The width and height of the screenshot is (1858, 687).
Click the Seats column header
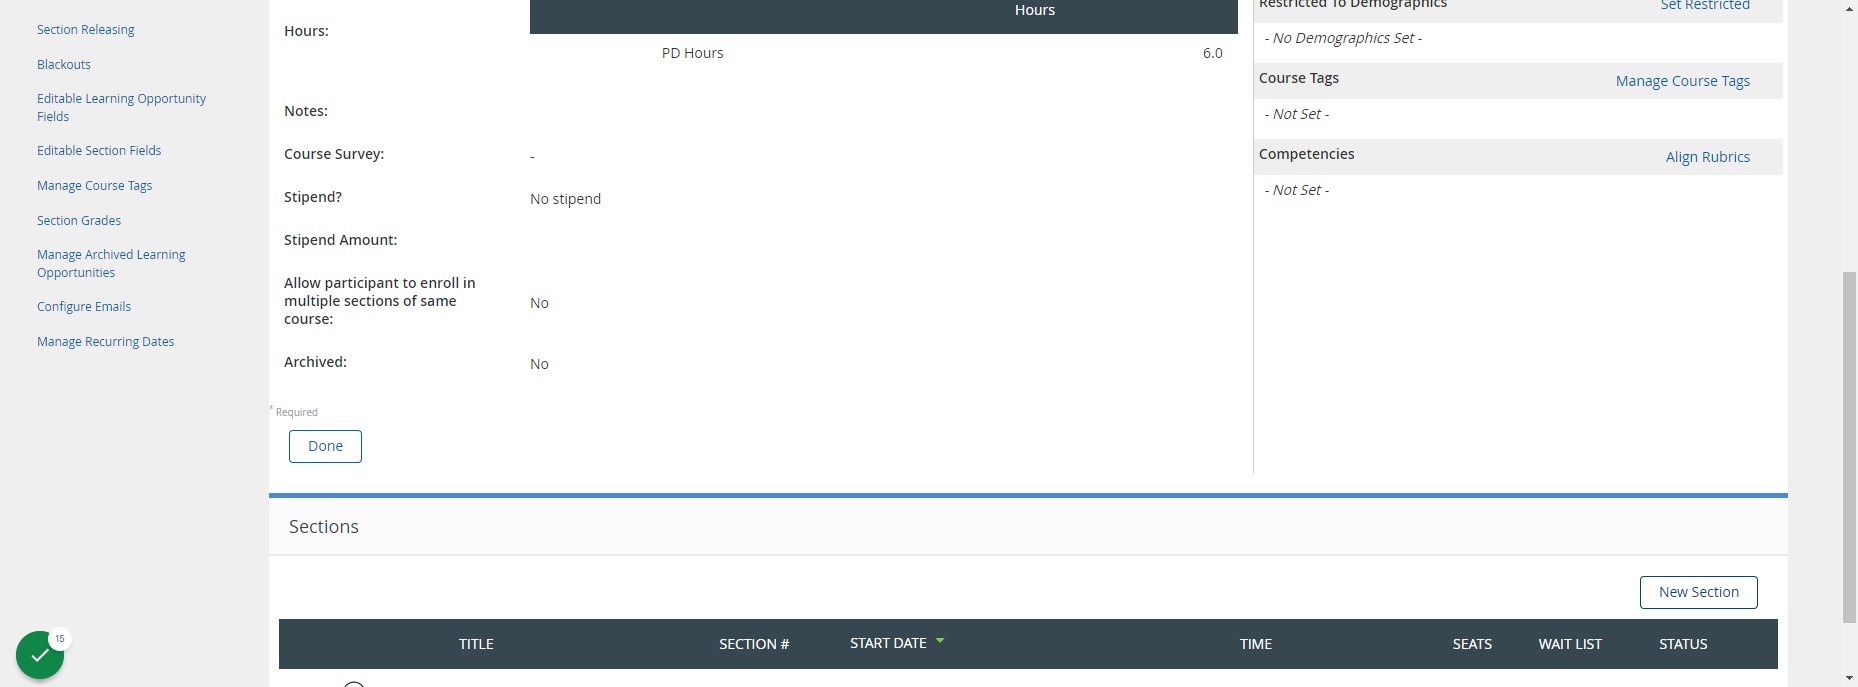[1472, 644]
